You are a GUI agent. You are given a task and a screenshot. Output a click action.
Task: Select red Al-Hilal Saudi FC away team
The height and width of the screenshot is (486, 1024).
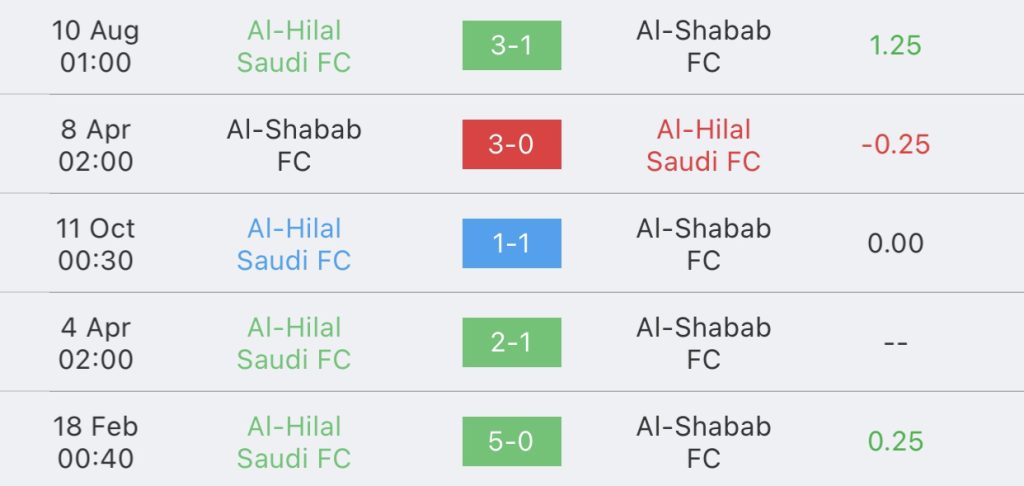(703, 145)
